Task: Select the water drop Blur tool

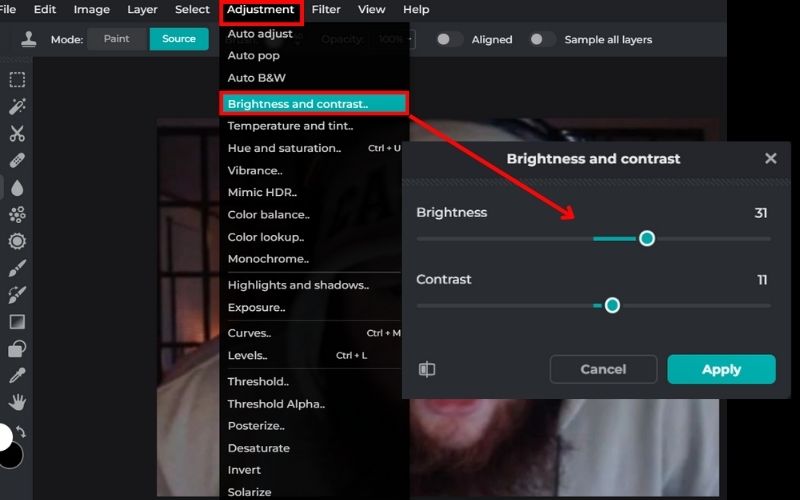Action: (x=17, y=188)
